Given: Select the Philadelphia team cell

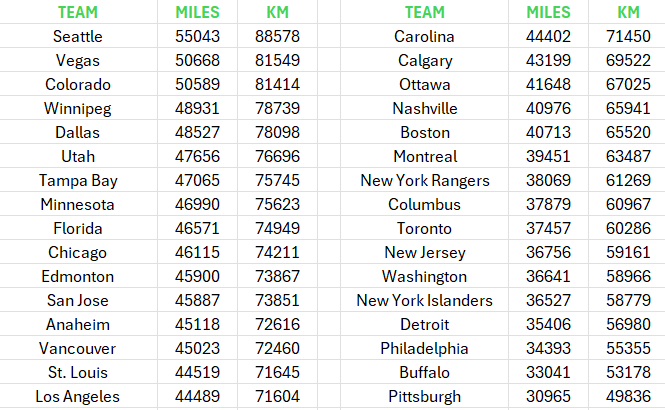Looking at the screenshot, I should click(x=425, y=348).
